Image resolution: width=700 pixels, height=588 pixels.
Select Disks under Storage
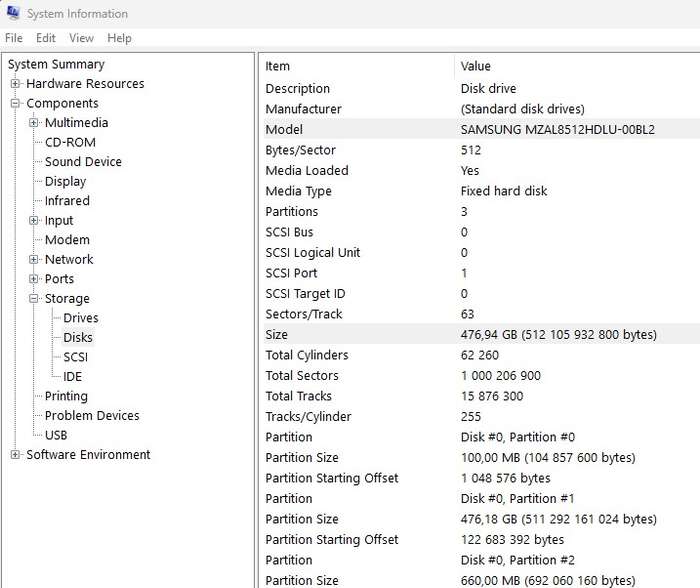coord(78,338)
